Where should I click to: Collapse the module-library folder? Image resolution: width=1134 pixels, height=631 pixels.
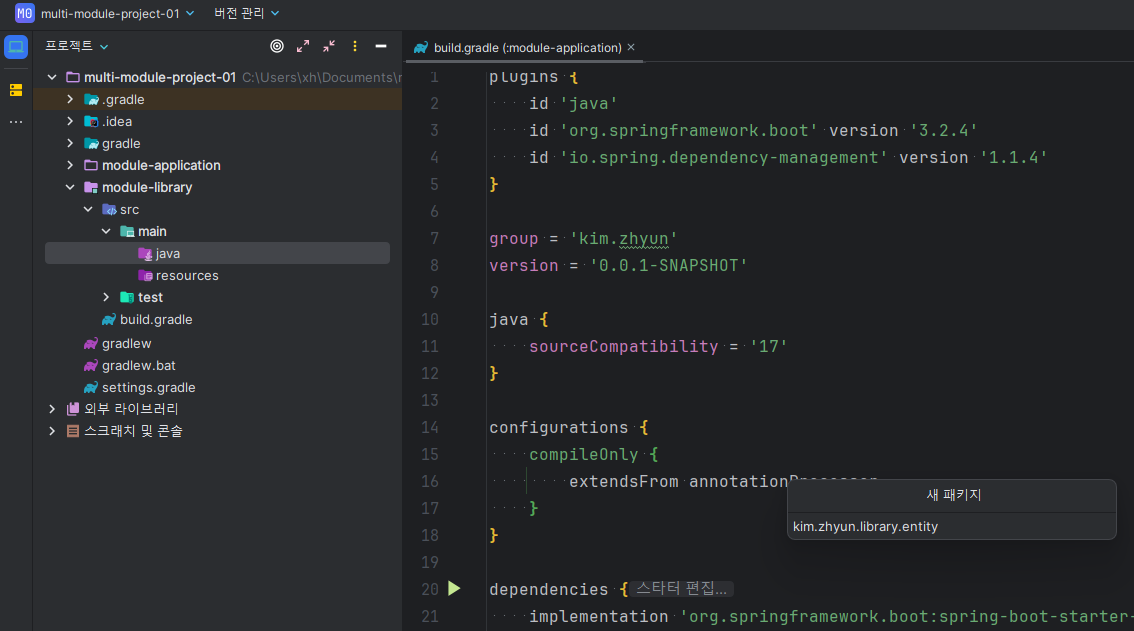click(70, 187)
